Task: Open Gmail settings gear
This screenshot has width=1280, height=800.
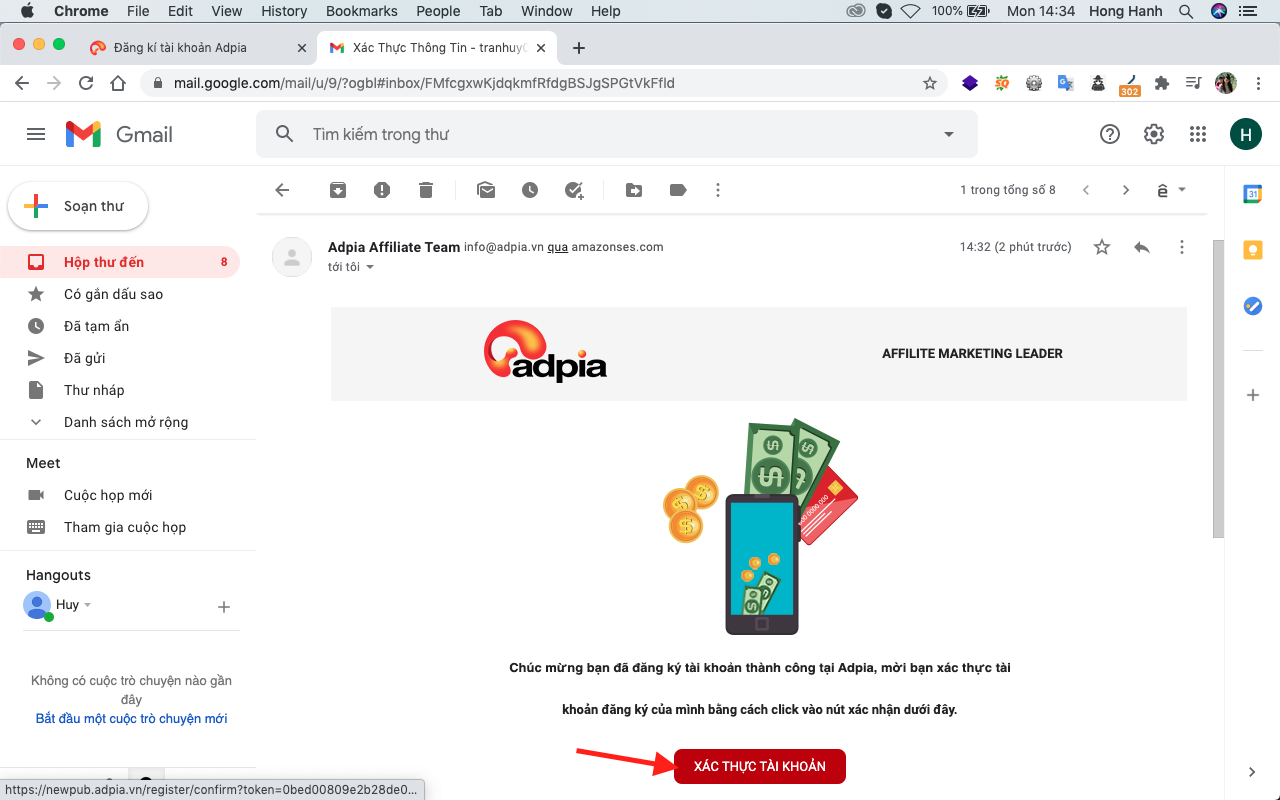Action: pyautogui.click(x=1153, y=133)
